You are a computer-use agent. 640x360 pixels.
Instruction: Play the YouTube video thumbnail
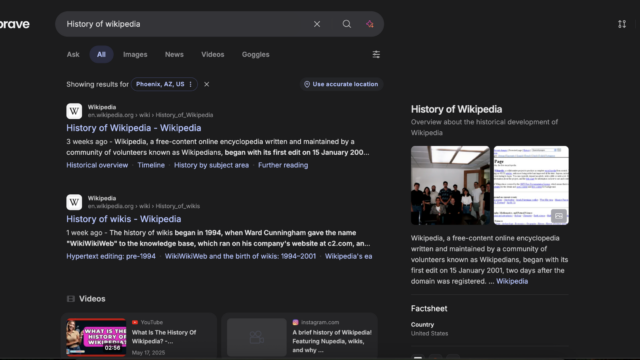96,337
